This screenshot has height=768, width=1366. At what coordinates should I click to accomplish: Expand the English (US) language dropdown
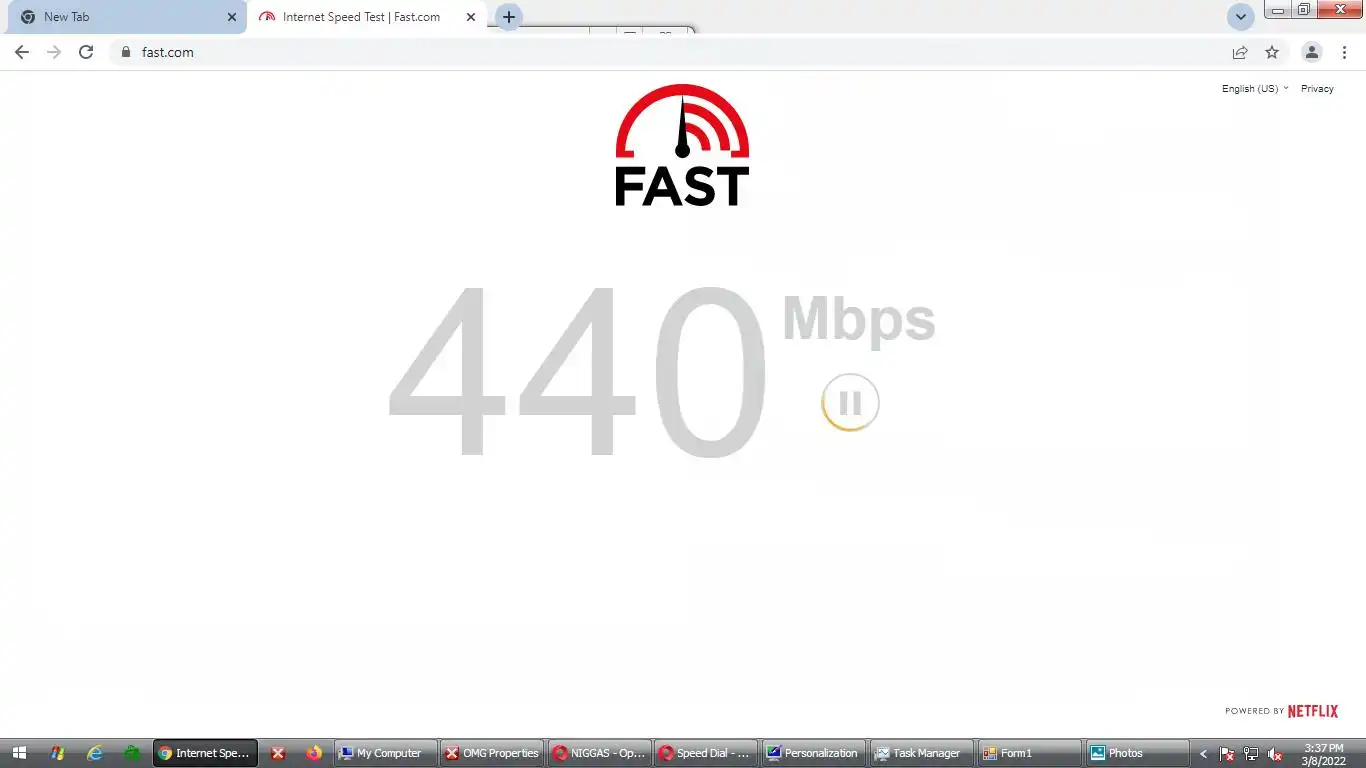click(x=1255, y=89)
